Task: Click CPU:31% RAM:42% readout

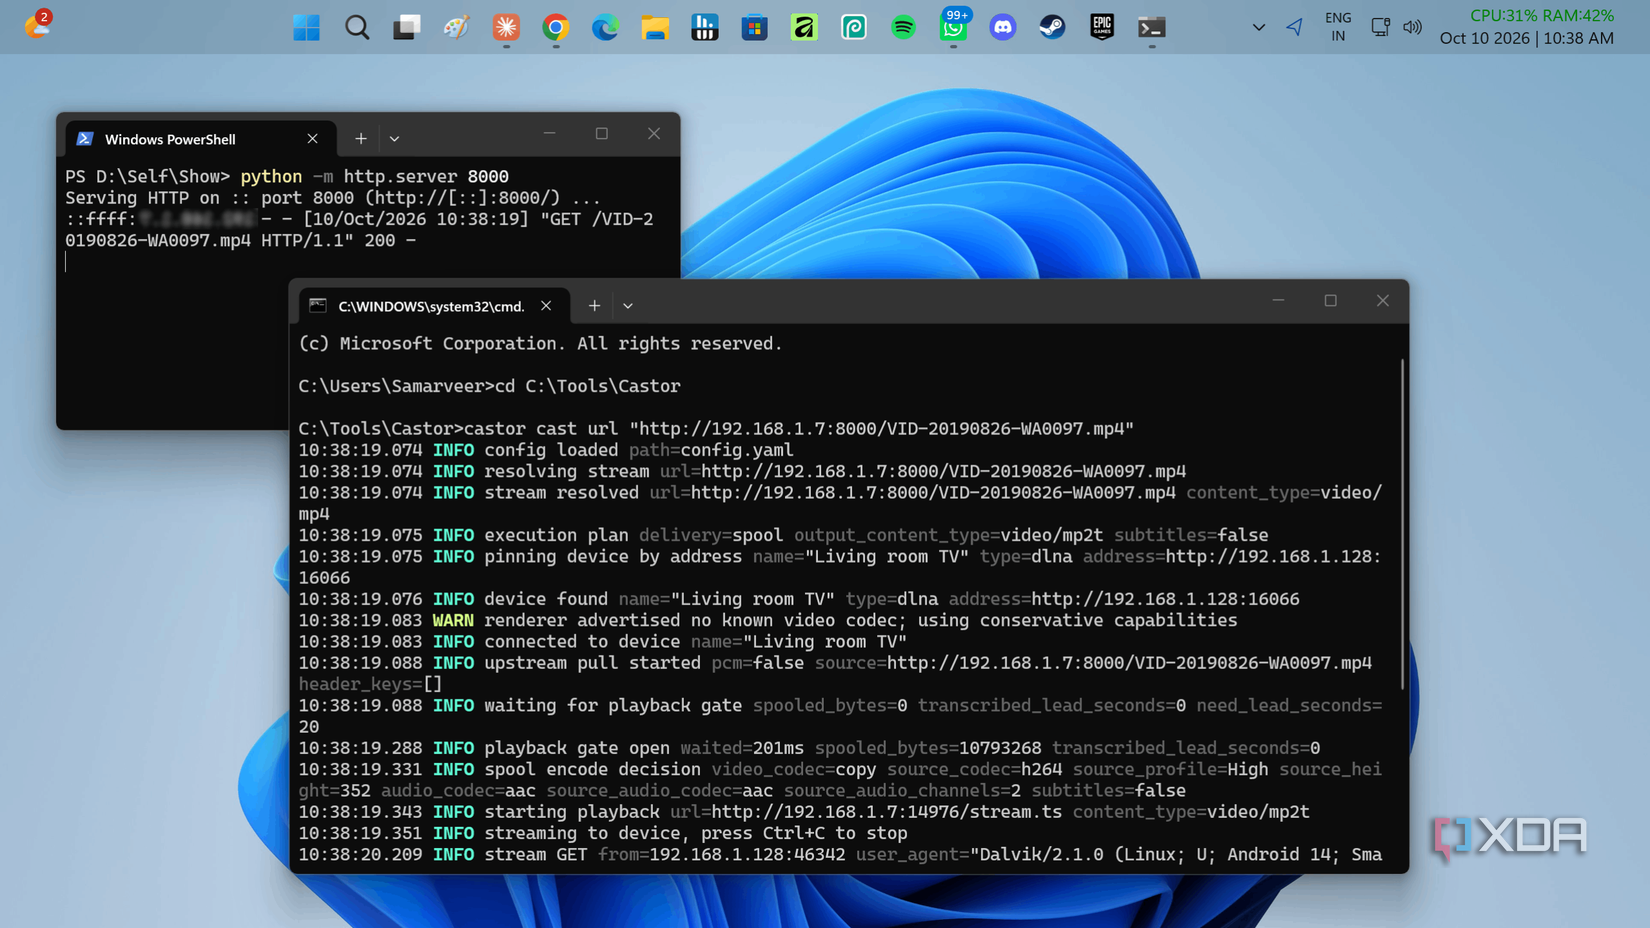Action: point(1542,16)
